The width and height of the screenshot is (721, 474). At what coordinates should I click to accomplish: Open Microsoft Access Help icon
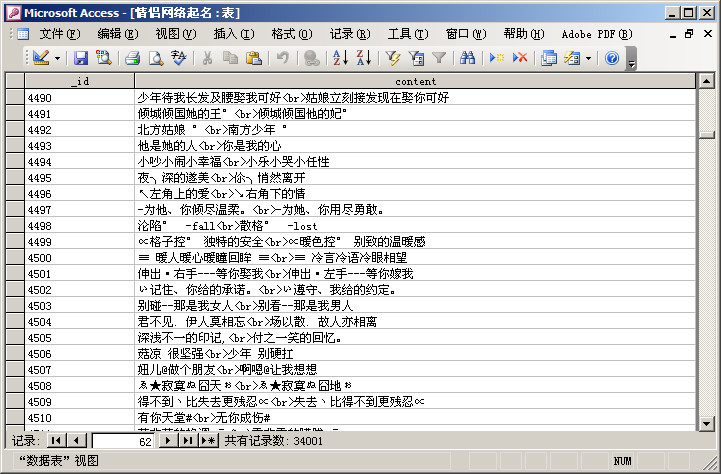tap(612, 58)
